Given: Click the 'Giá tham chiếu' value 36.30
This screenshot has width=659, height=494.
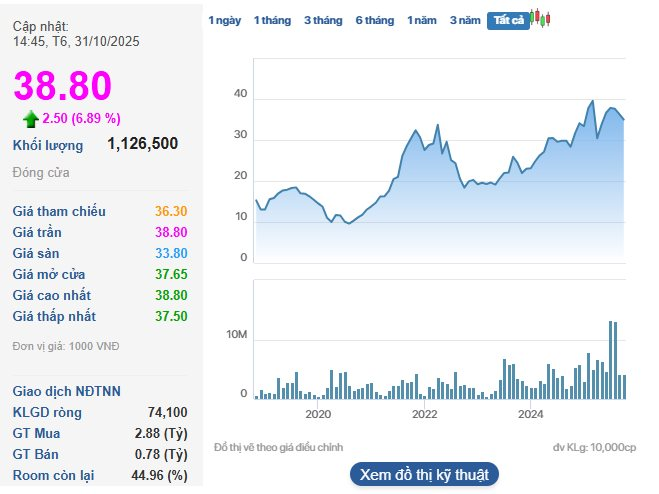Looking at the screenshot, I should point(171,211).
